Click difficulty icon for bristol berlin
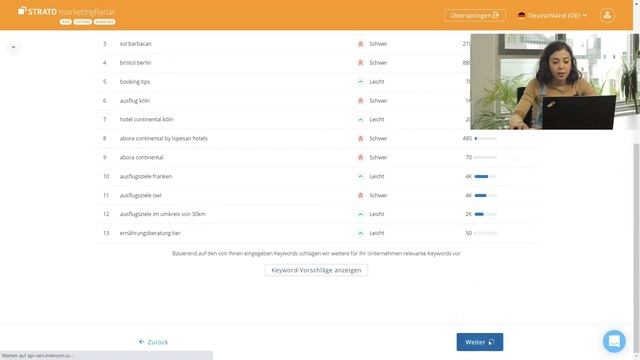This screenshot has width=640, height=360. tap(360, 63)
